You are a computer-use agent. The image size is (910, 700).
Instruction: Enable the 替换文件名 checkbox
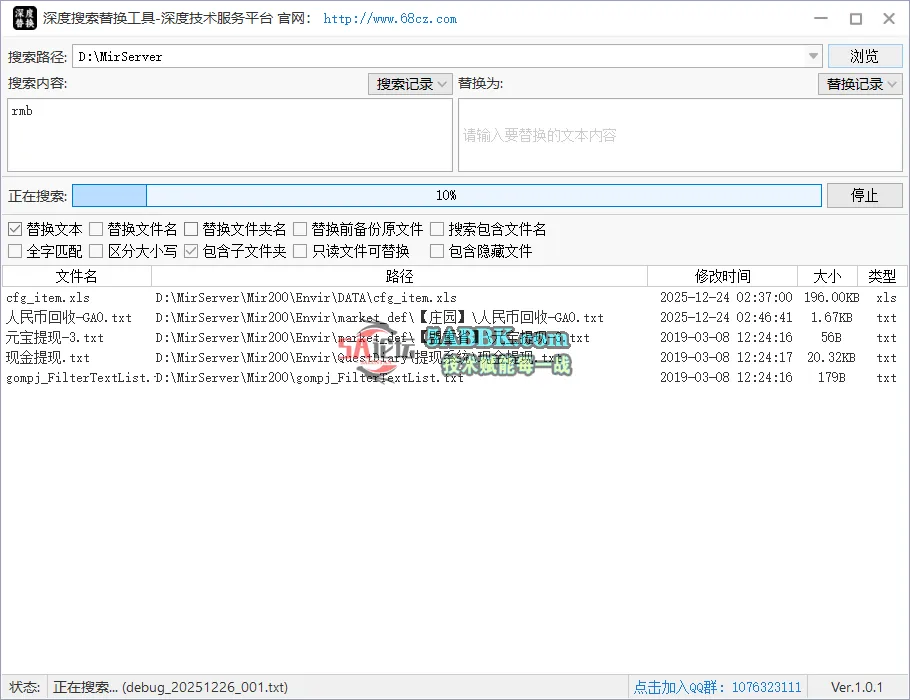coord(97,230)
